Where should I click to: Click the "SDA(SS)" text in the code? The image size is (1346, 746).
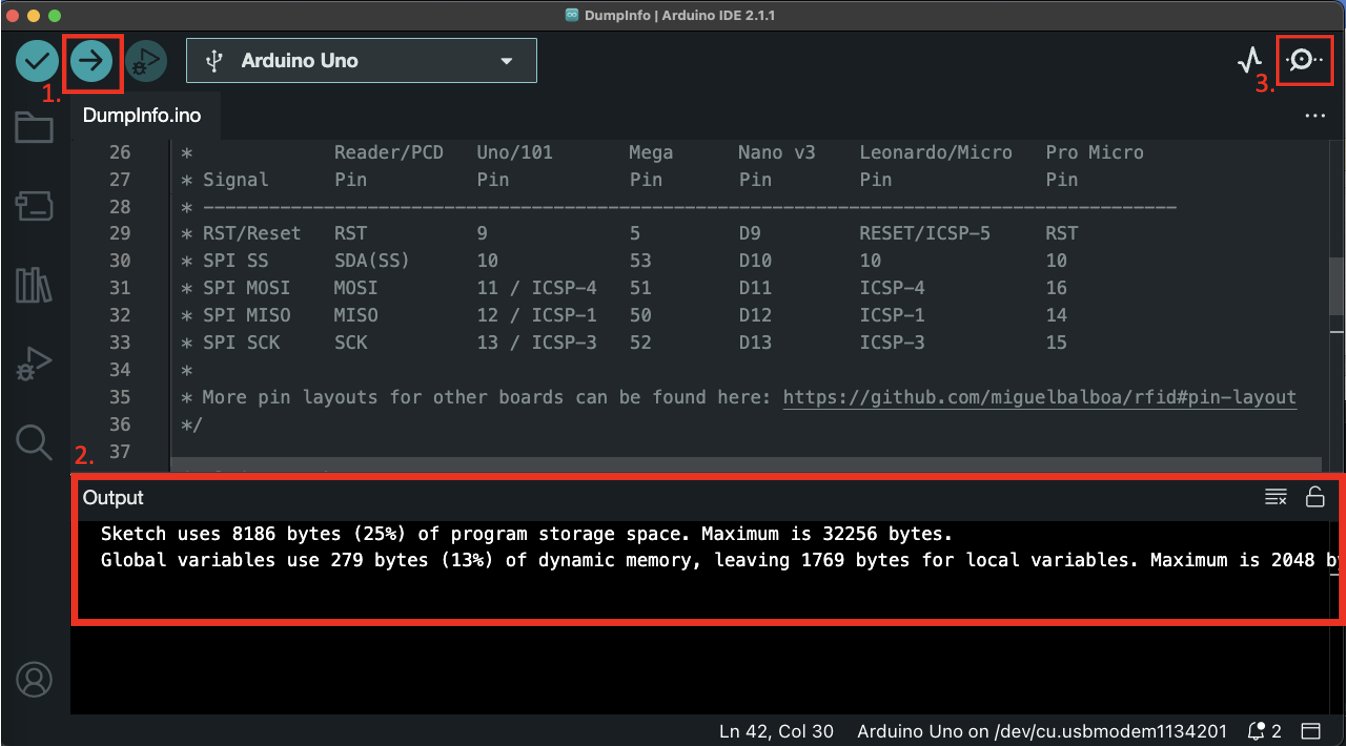click(x=372, y=261)
